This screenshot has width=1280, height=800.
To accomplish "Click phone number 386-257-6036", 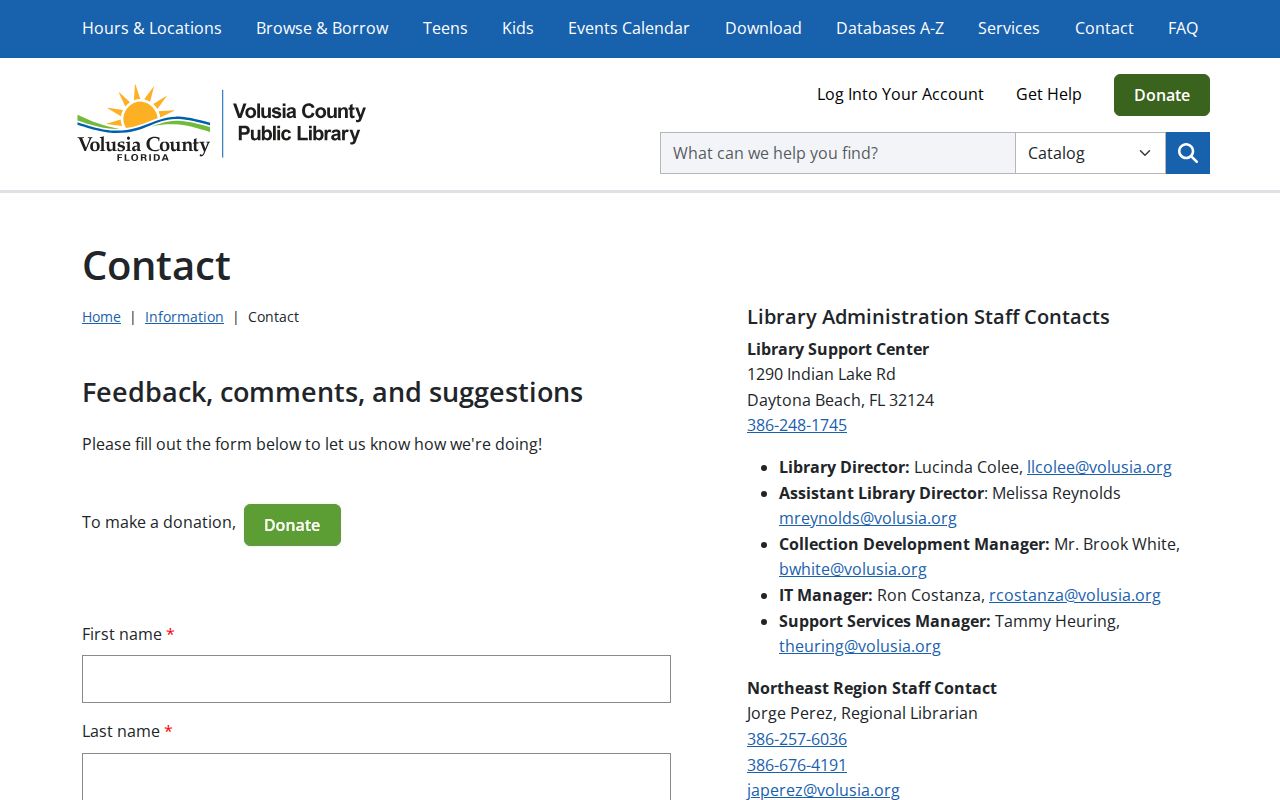I will (x=797, y=739).
